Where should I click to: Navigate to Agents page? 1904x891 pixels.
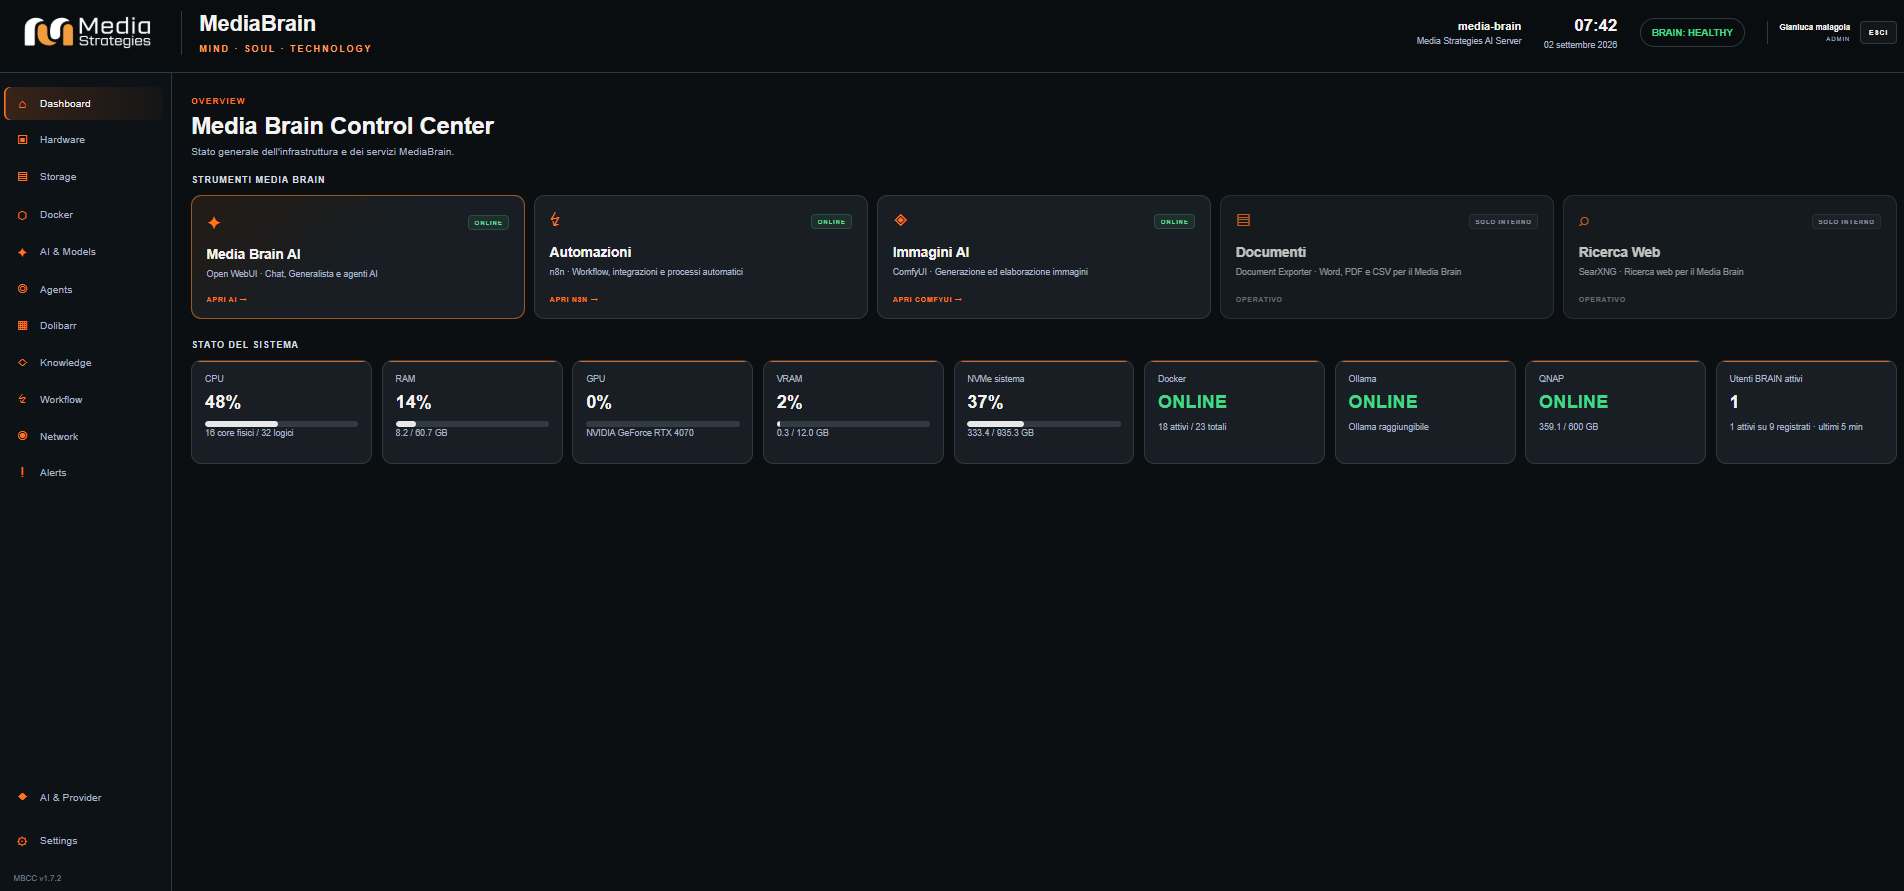[84, 289]
